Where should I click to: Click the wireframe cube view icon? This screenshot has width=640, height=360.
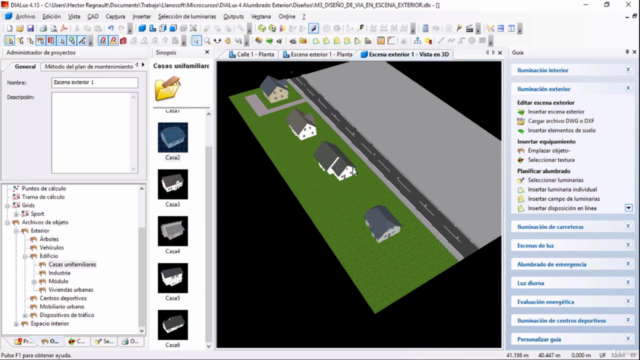(163, 28)
